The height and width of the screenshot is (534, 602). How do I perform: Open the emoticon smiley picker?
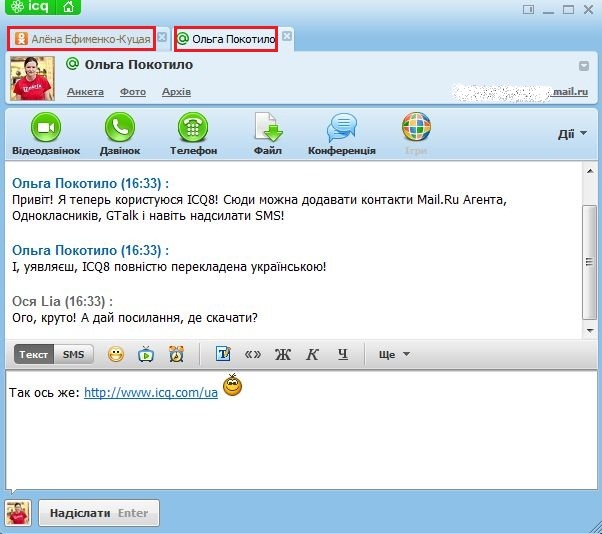[116, 354]
